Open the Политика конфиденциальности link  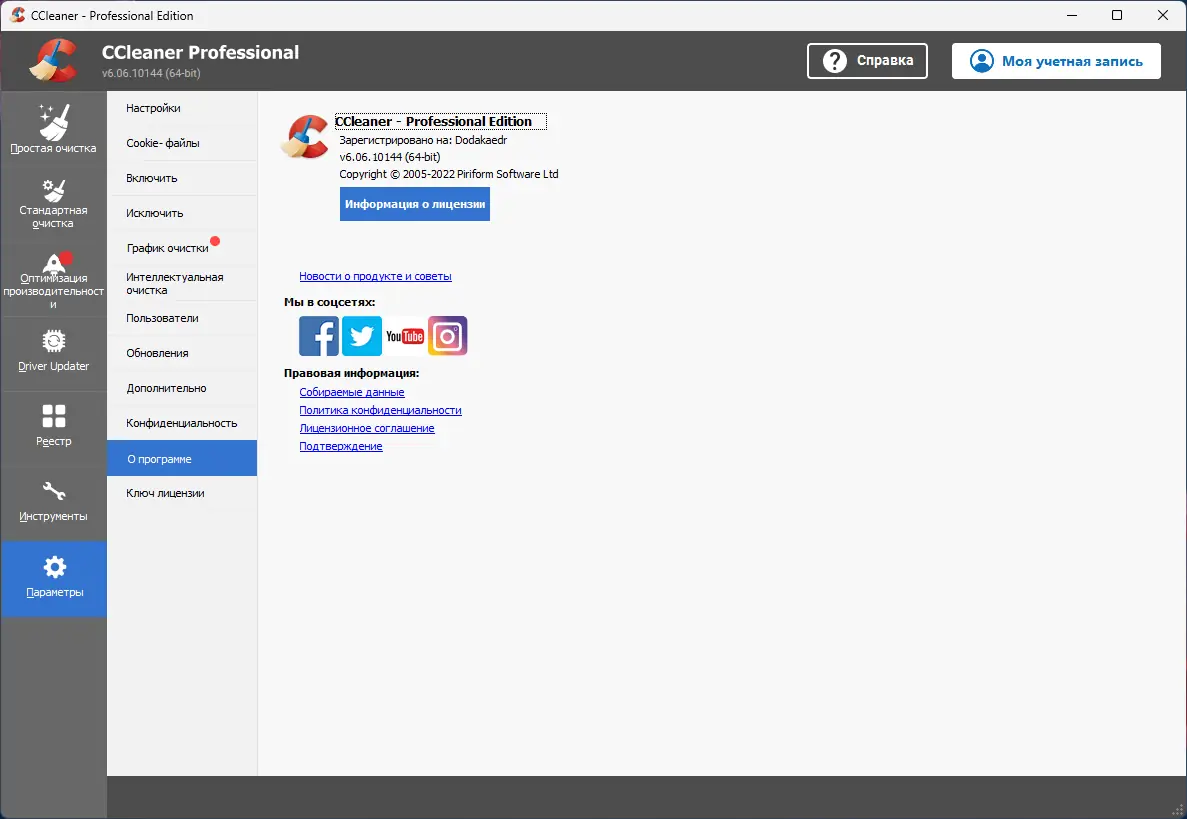pos(380,410)
